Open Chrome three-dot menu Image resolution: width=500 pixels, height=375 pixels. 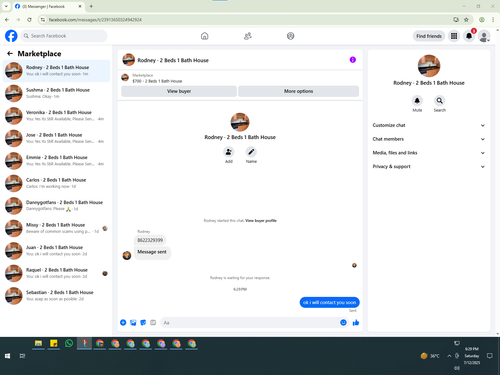493,20
